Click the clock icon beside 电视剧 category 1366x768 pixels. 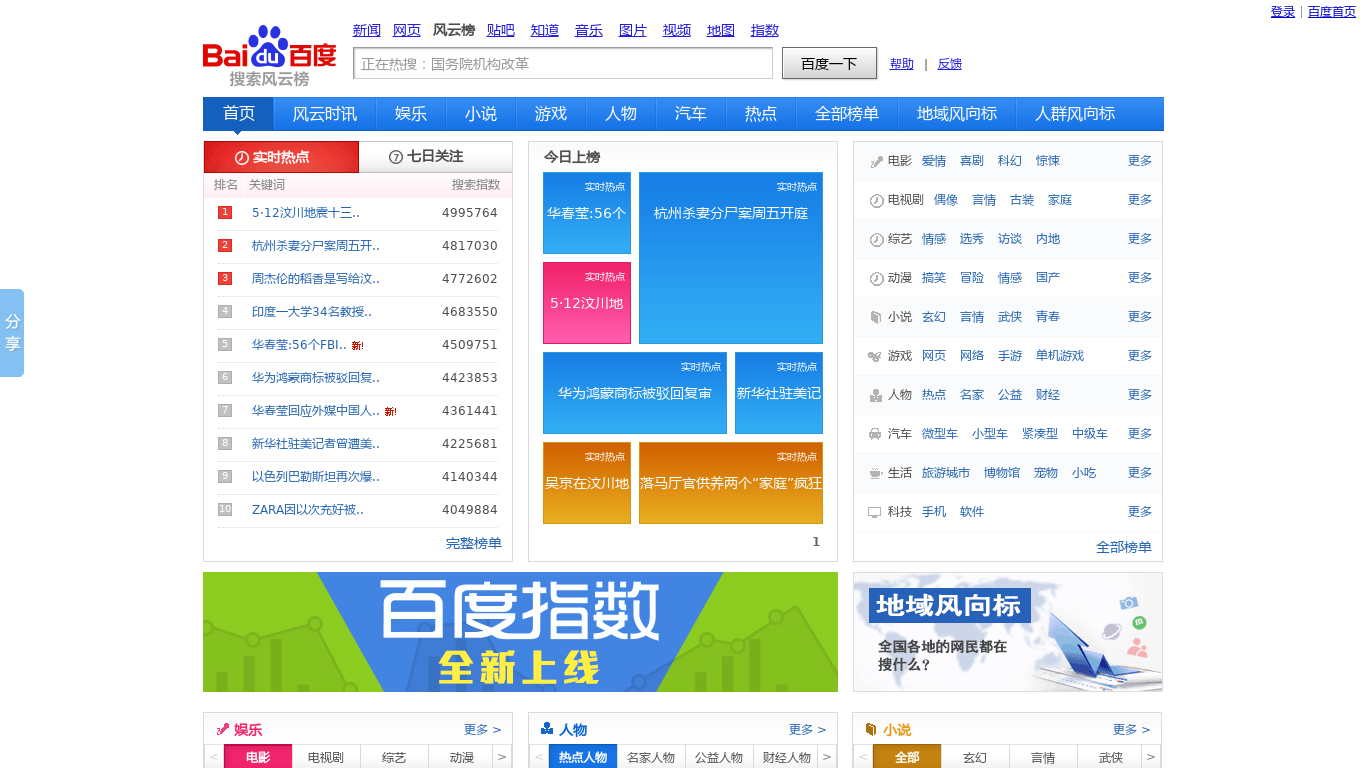click(x=876, y=200)
